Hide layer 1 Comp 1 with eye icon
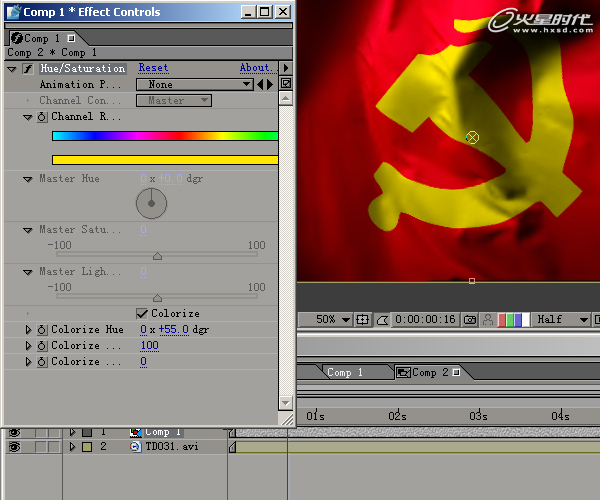This screenshot has width=600, height=500. coord(15,433)
